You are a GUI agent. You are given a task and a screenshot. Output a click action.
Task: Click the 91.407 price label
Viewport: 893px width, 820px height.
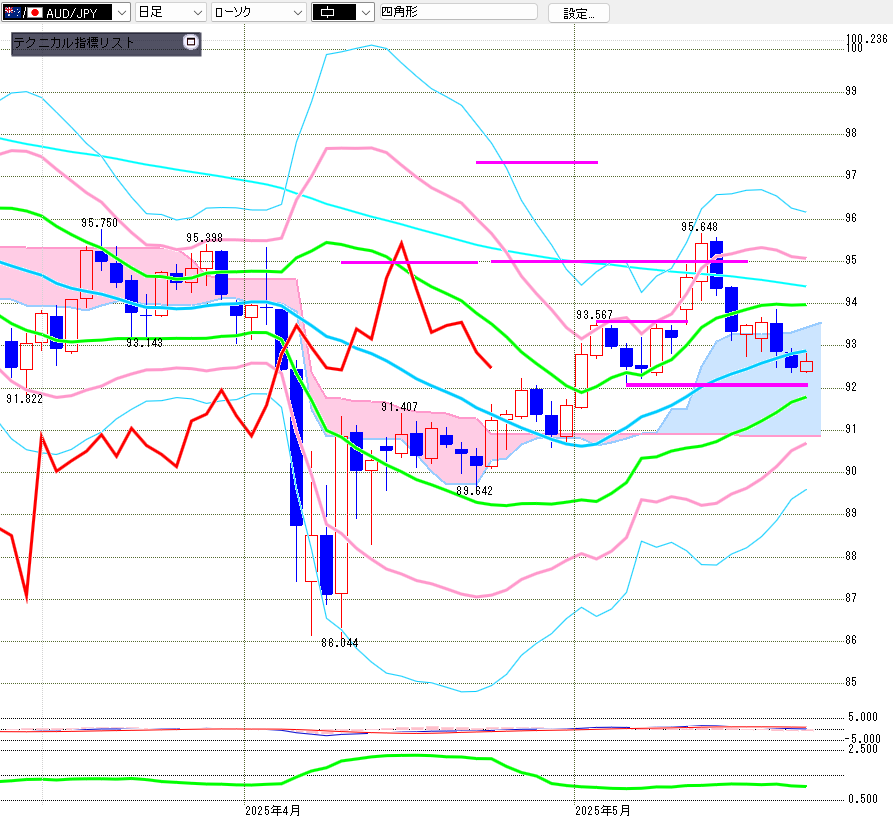tap(399, 407)
